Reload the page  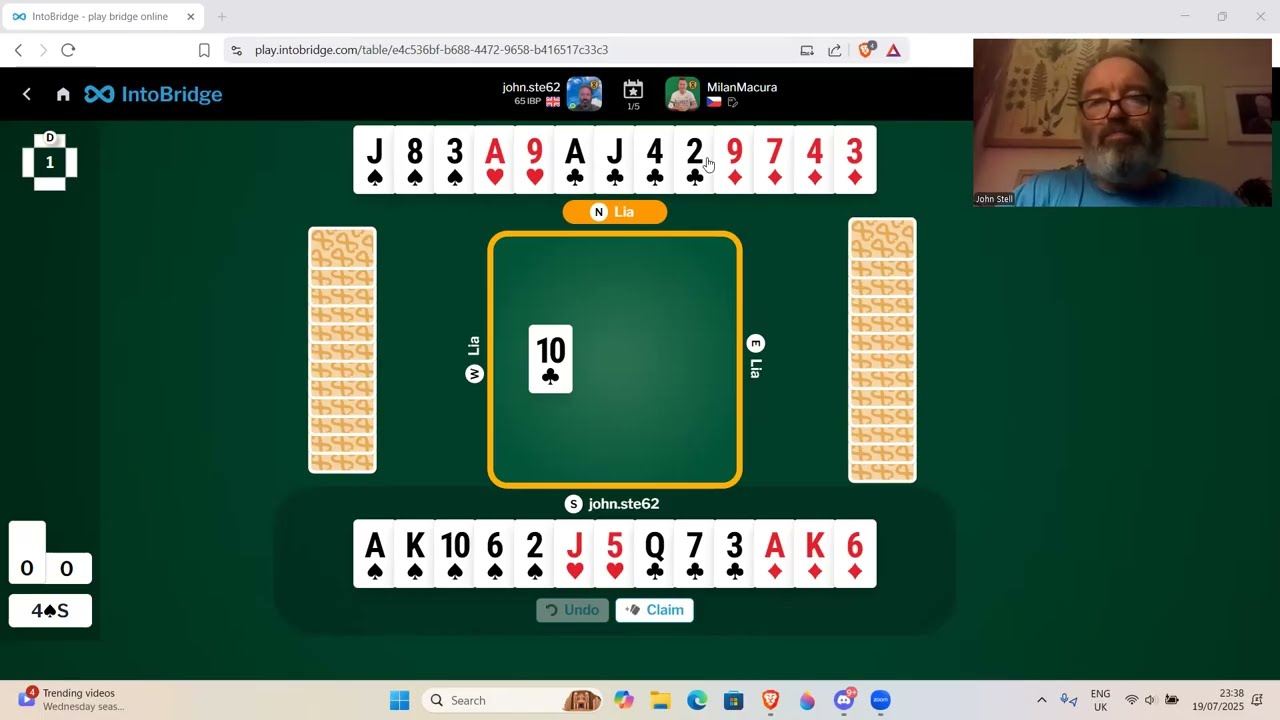[68, 50]
